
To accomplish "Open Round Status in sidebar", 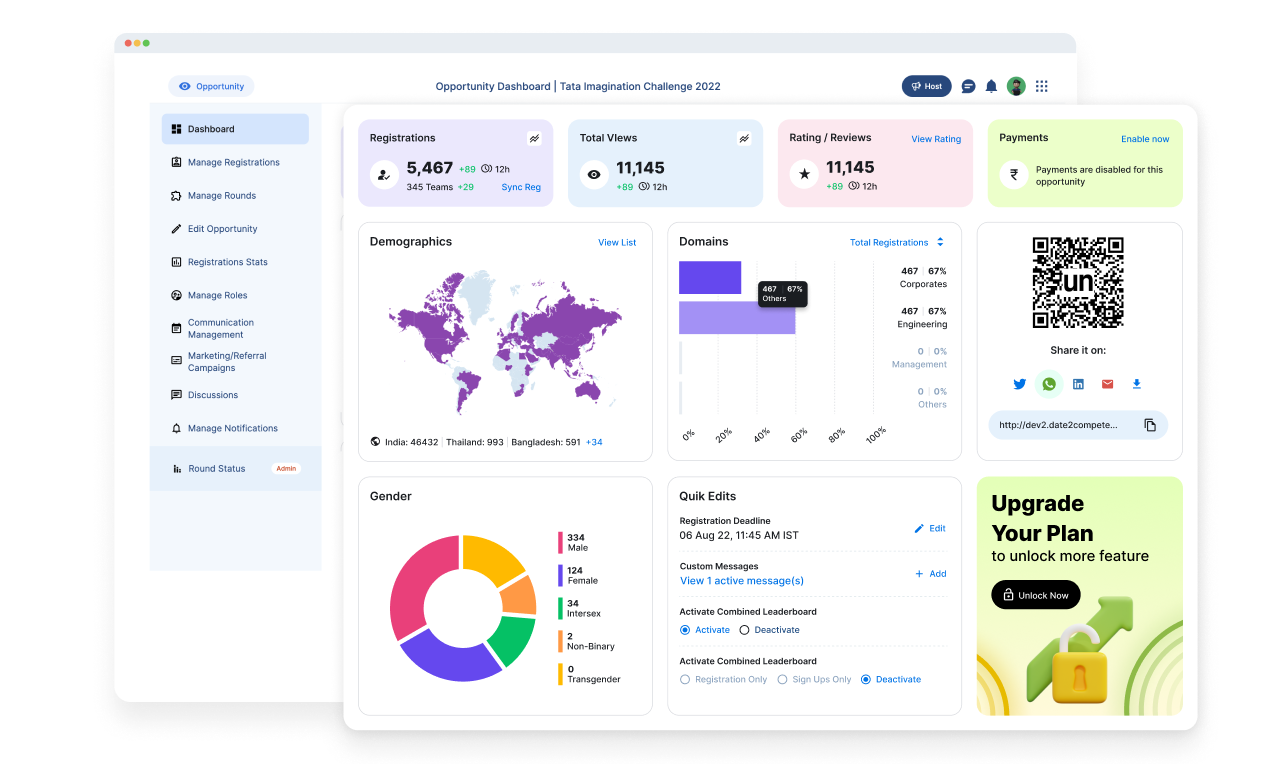I will coord(235,468).
